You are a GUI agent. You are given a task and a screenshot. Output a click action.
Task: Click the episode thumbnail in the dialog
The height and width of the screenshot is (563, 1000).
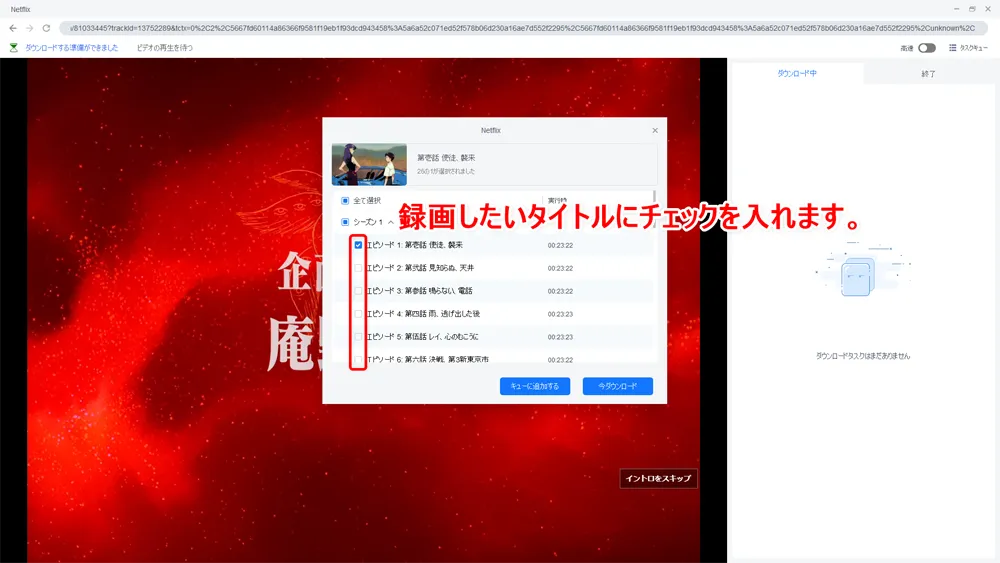click(x=369, y=165)
